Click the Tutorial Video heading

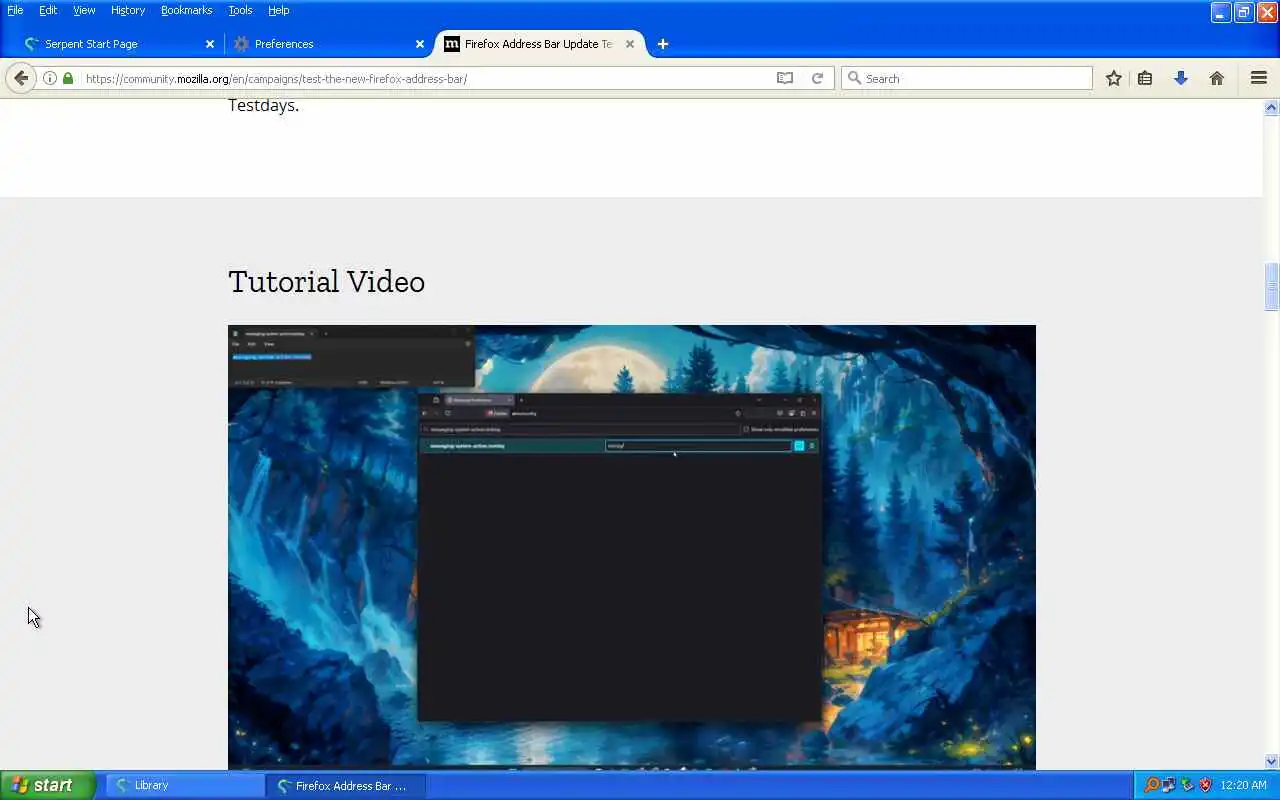(326, 282)
